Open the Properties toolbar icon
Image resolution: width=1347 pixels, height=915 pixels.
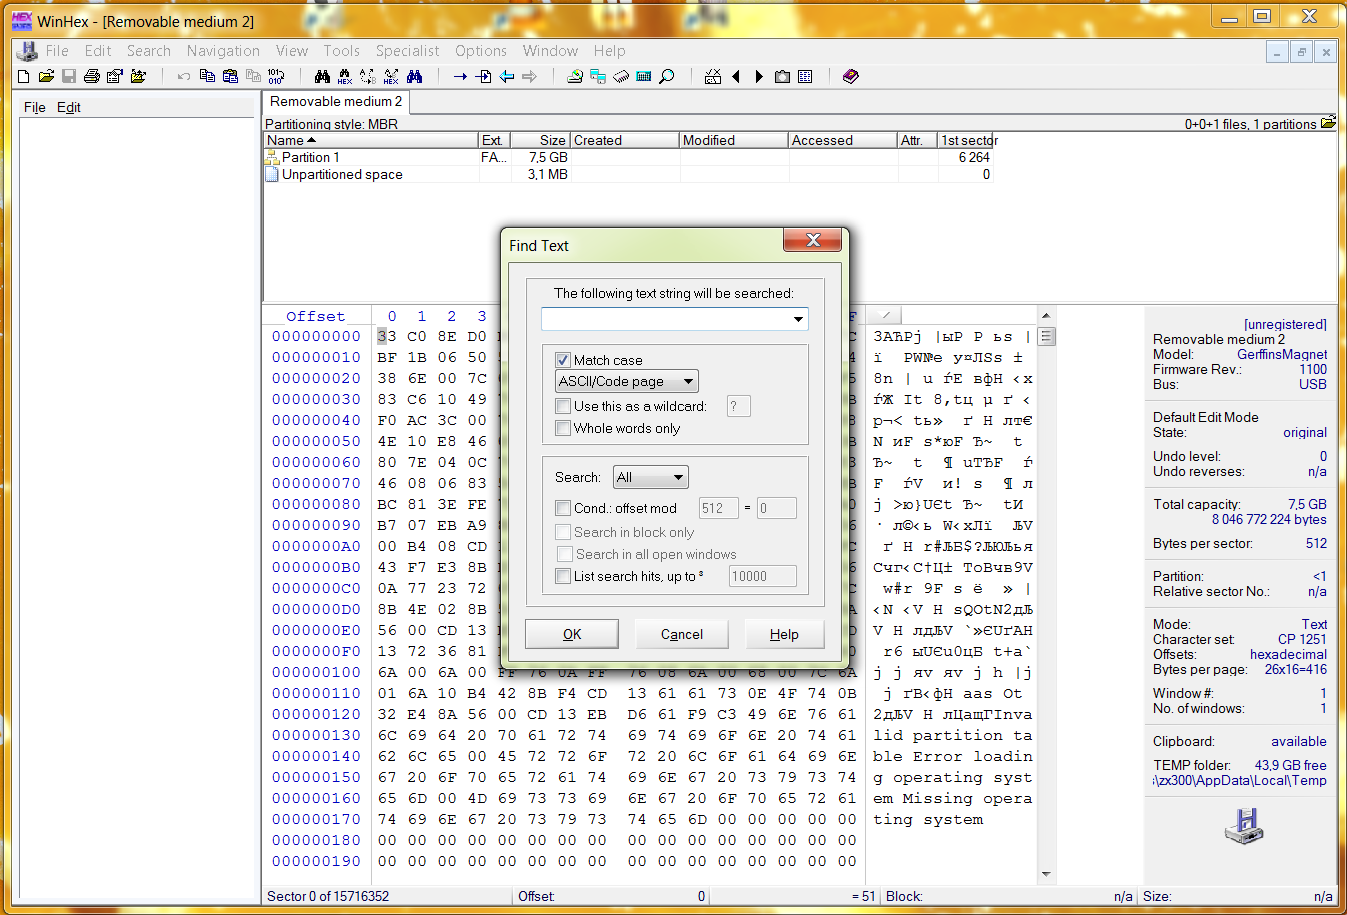115,76
